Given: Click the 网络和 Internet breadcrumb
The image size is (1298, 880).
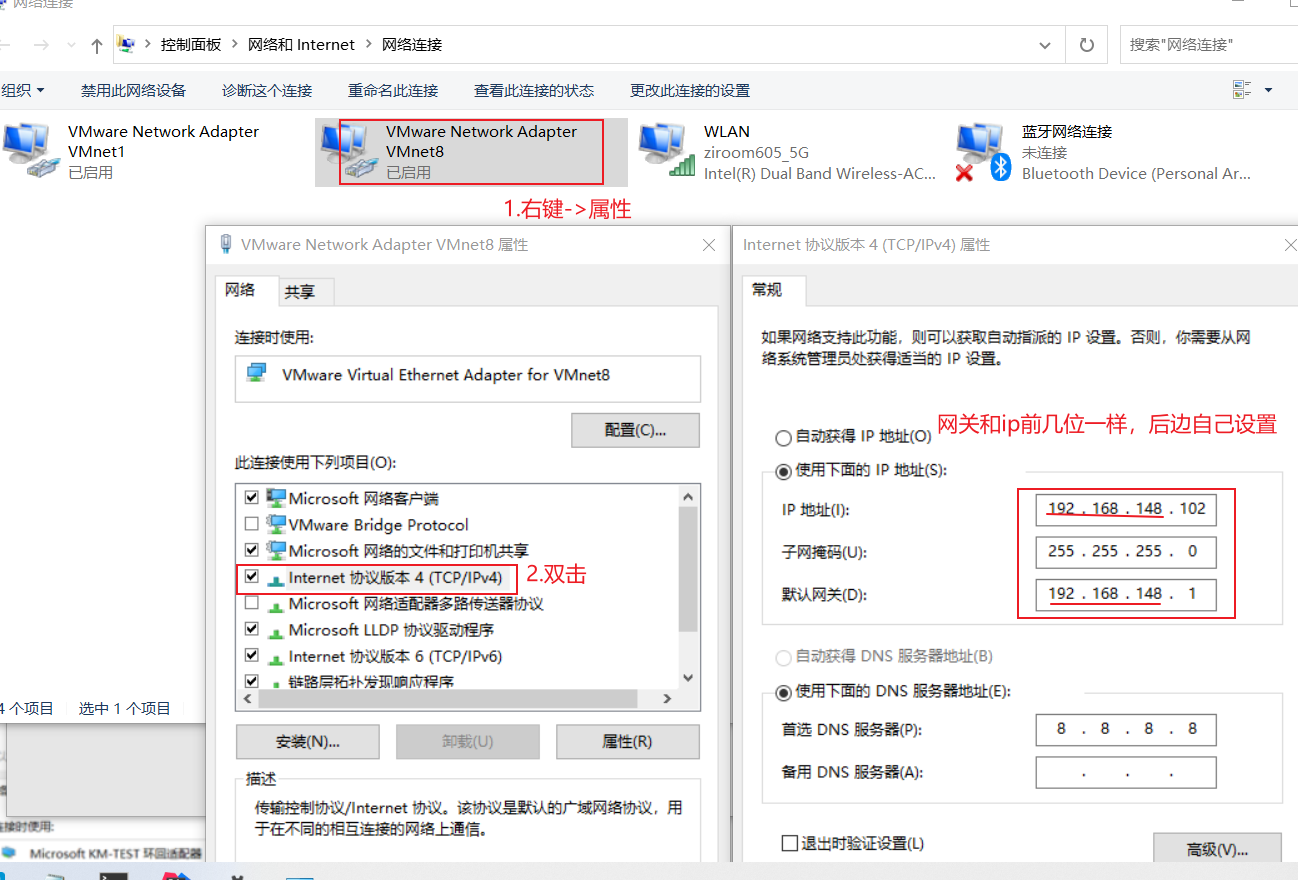Looking at the screenshot, I should click(302, 45).
